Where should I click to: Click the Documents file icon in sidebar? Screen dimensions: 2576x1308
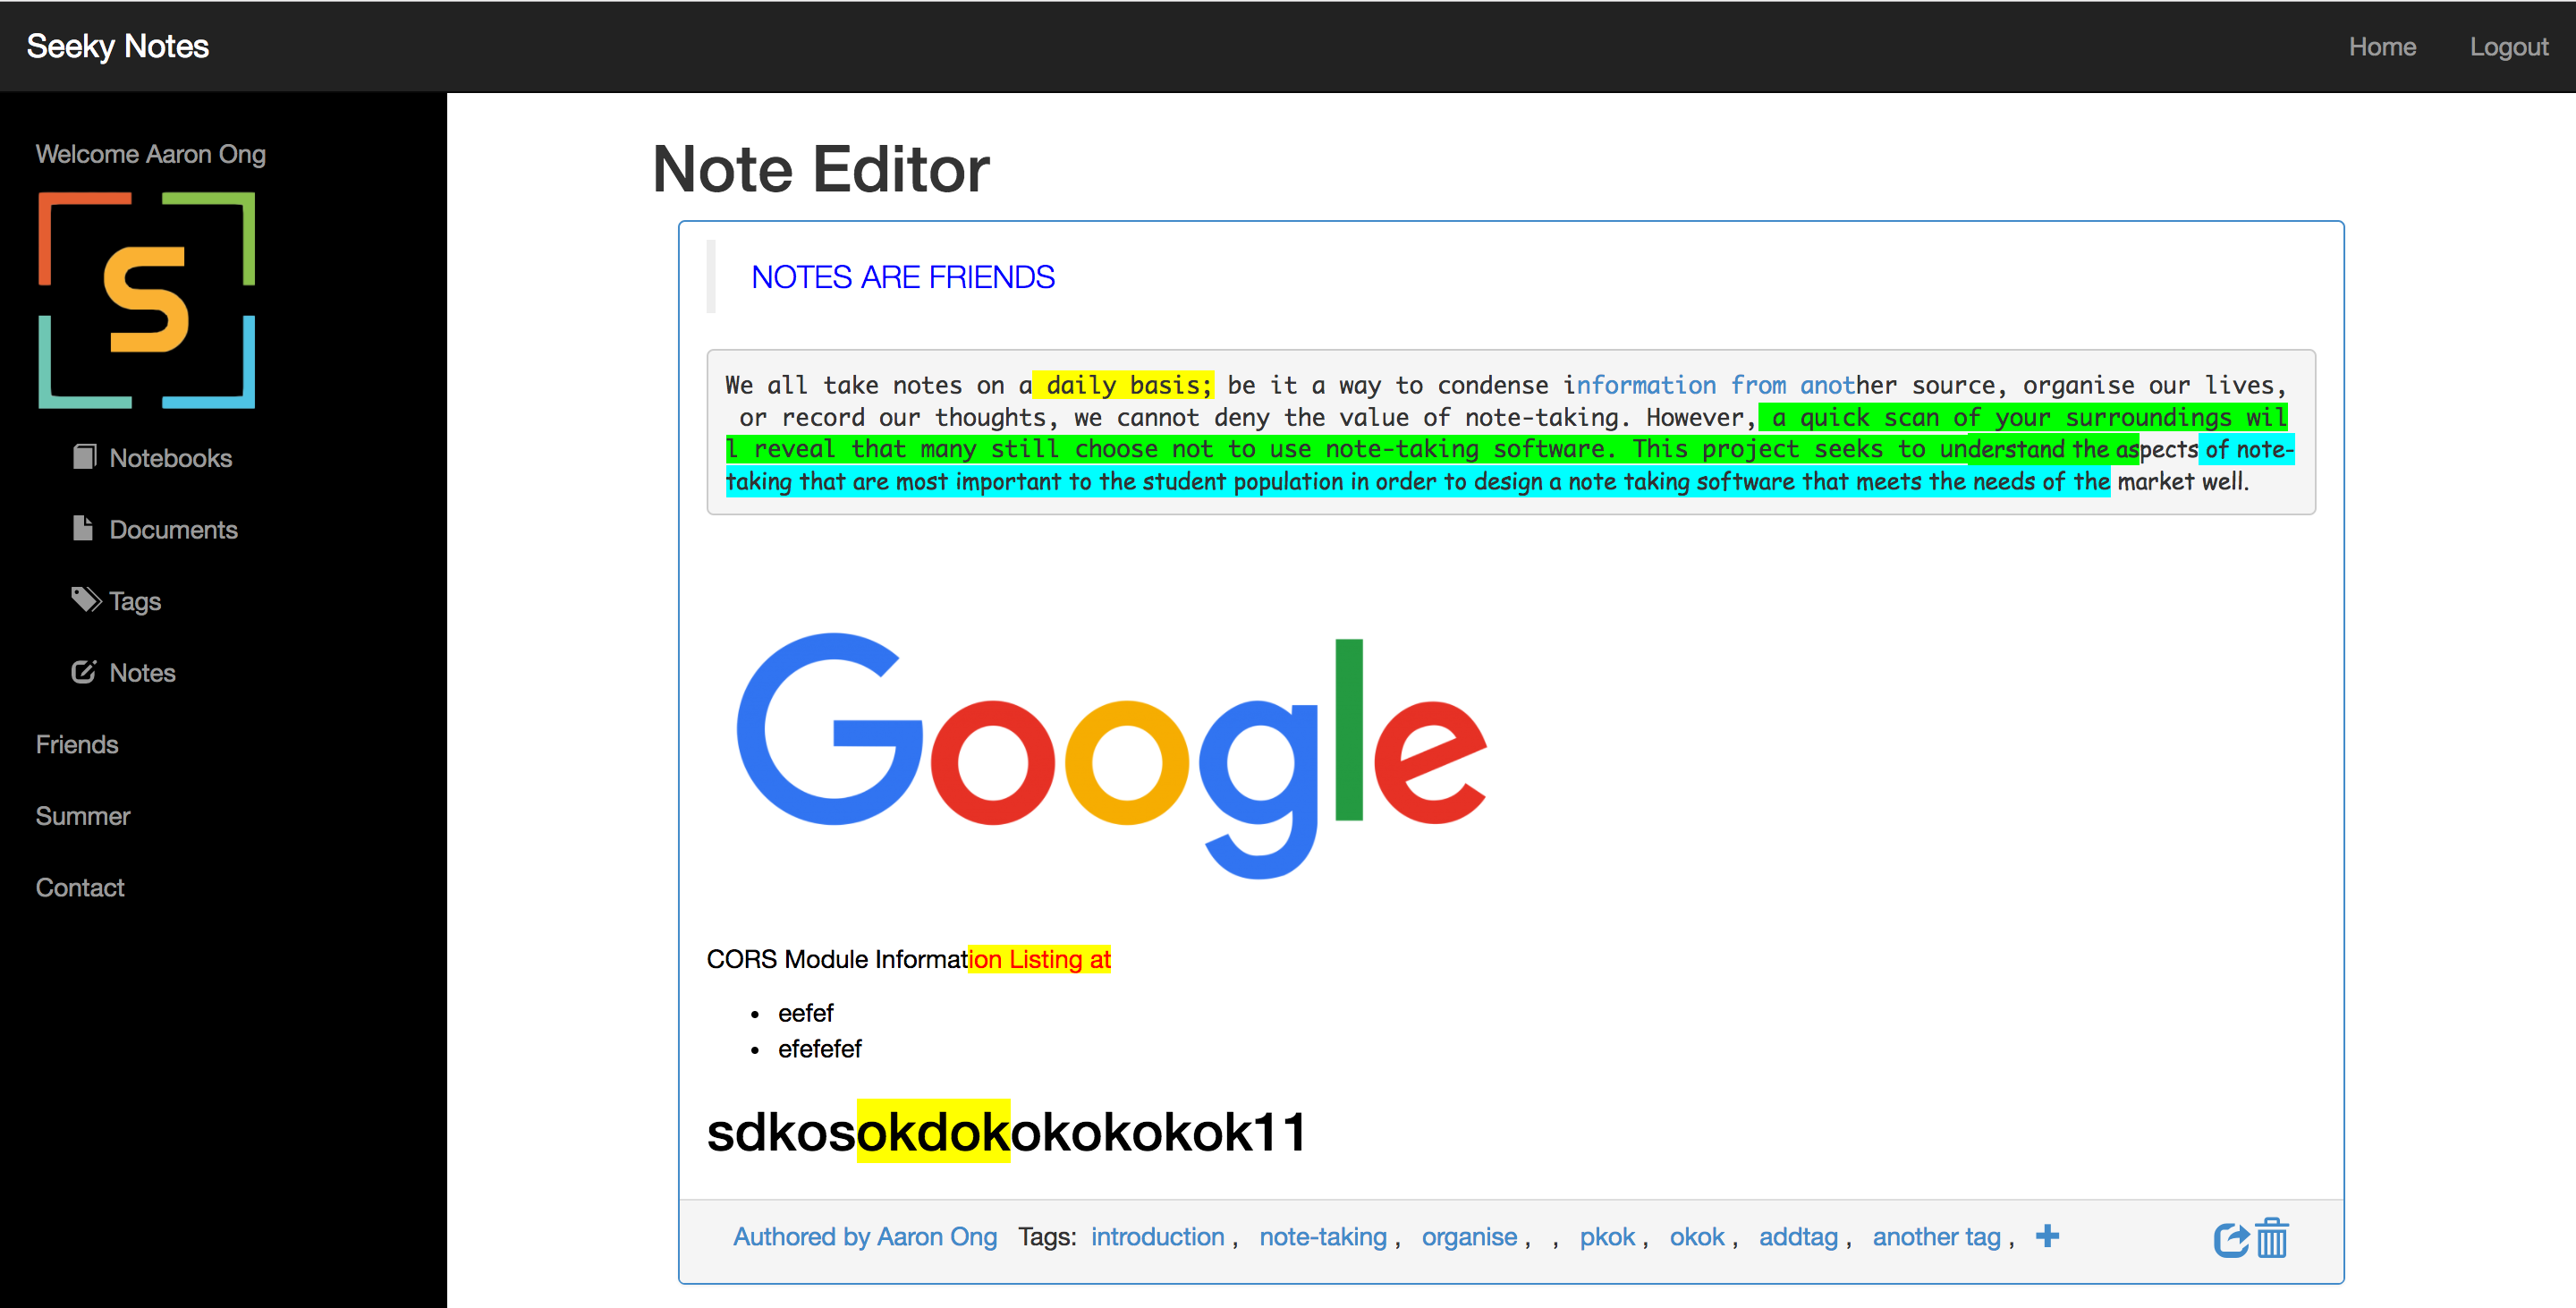pos(83,528)
